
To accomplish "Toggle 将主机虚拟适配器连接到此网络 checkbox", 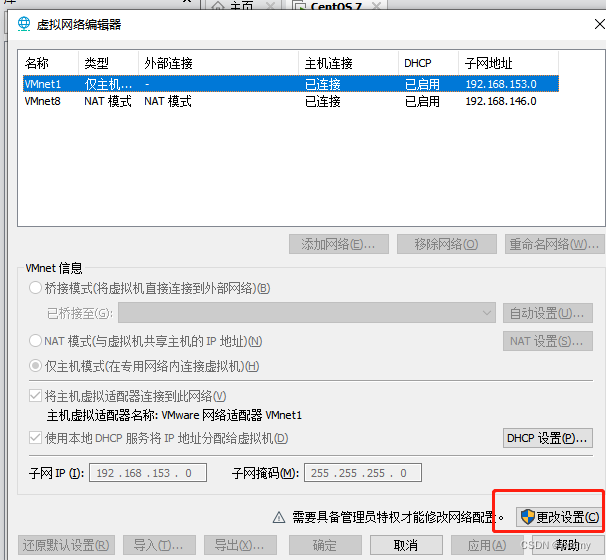I will [x=36, y=397].
